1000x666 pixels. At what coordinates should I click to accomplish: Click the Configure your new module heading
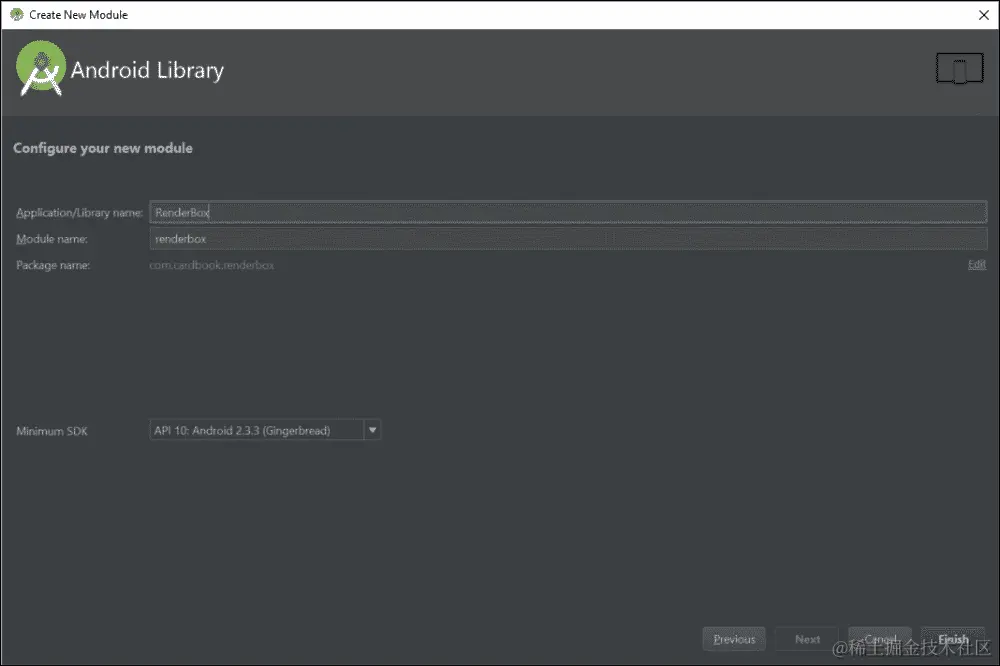tap(103, 147)
